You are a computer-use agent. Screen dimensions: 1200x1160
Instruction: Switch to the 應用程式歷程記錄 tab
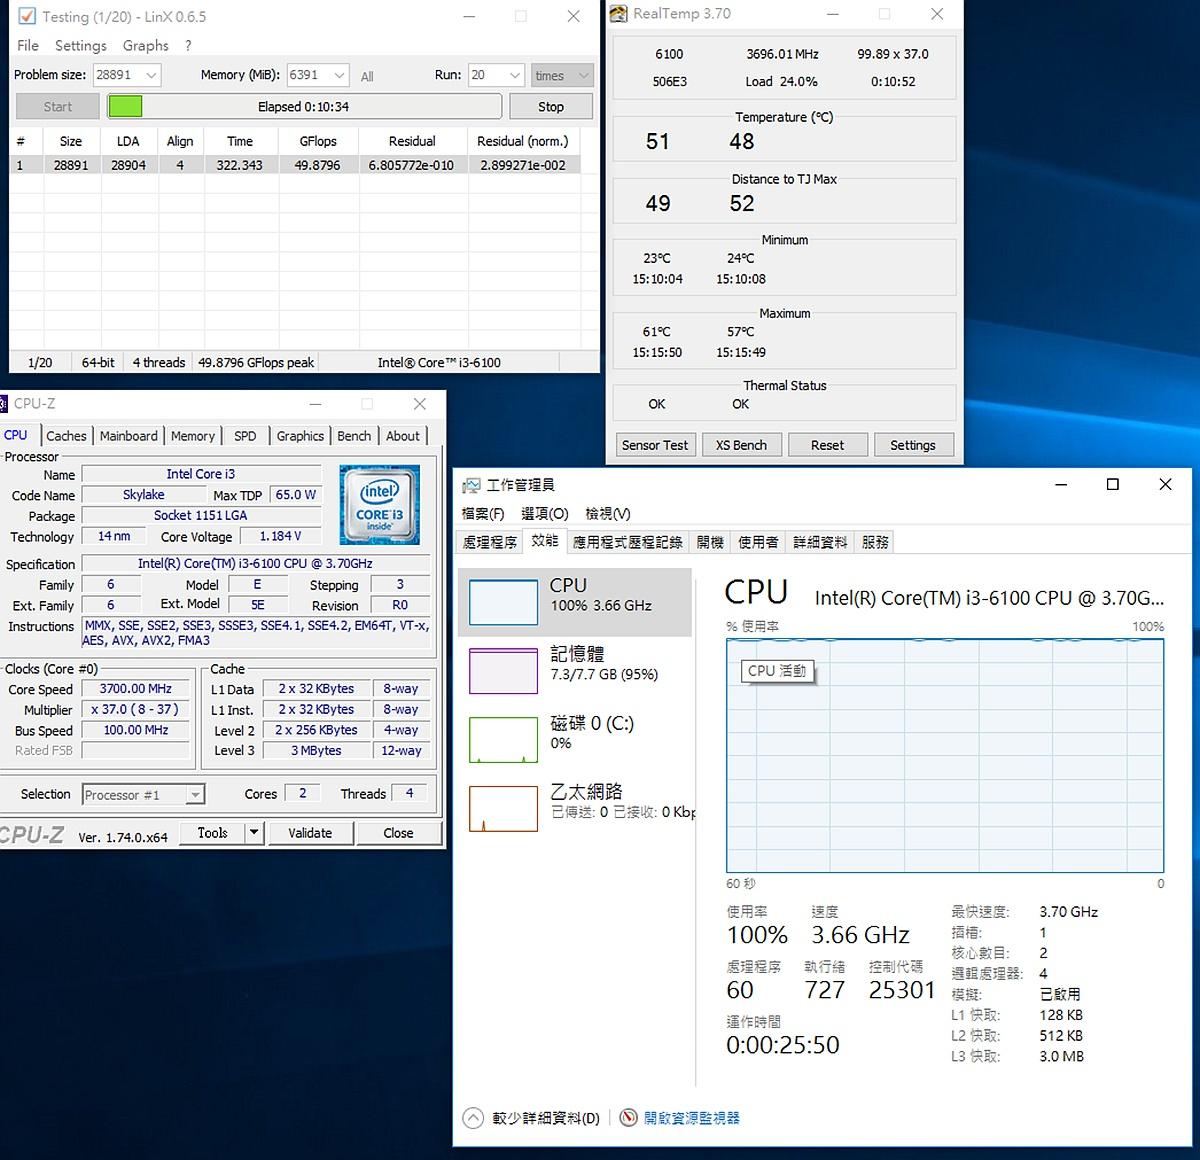point(627,542)
